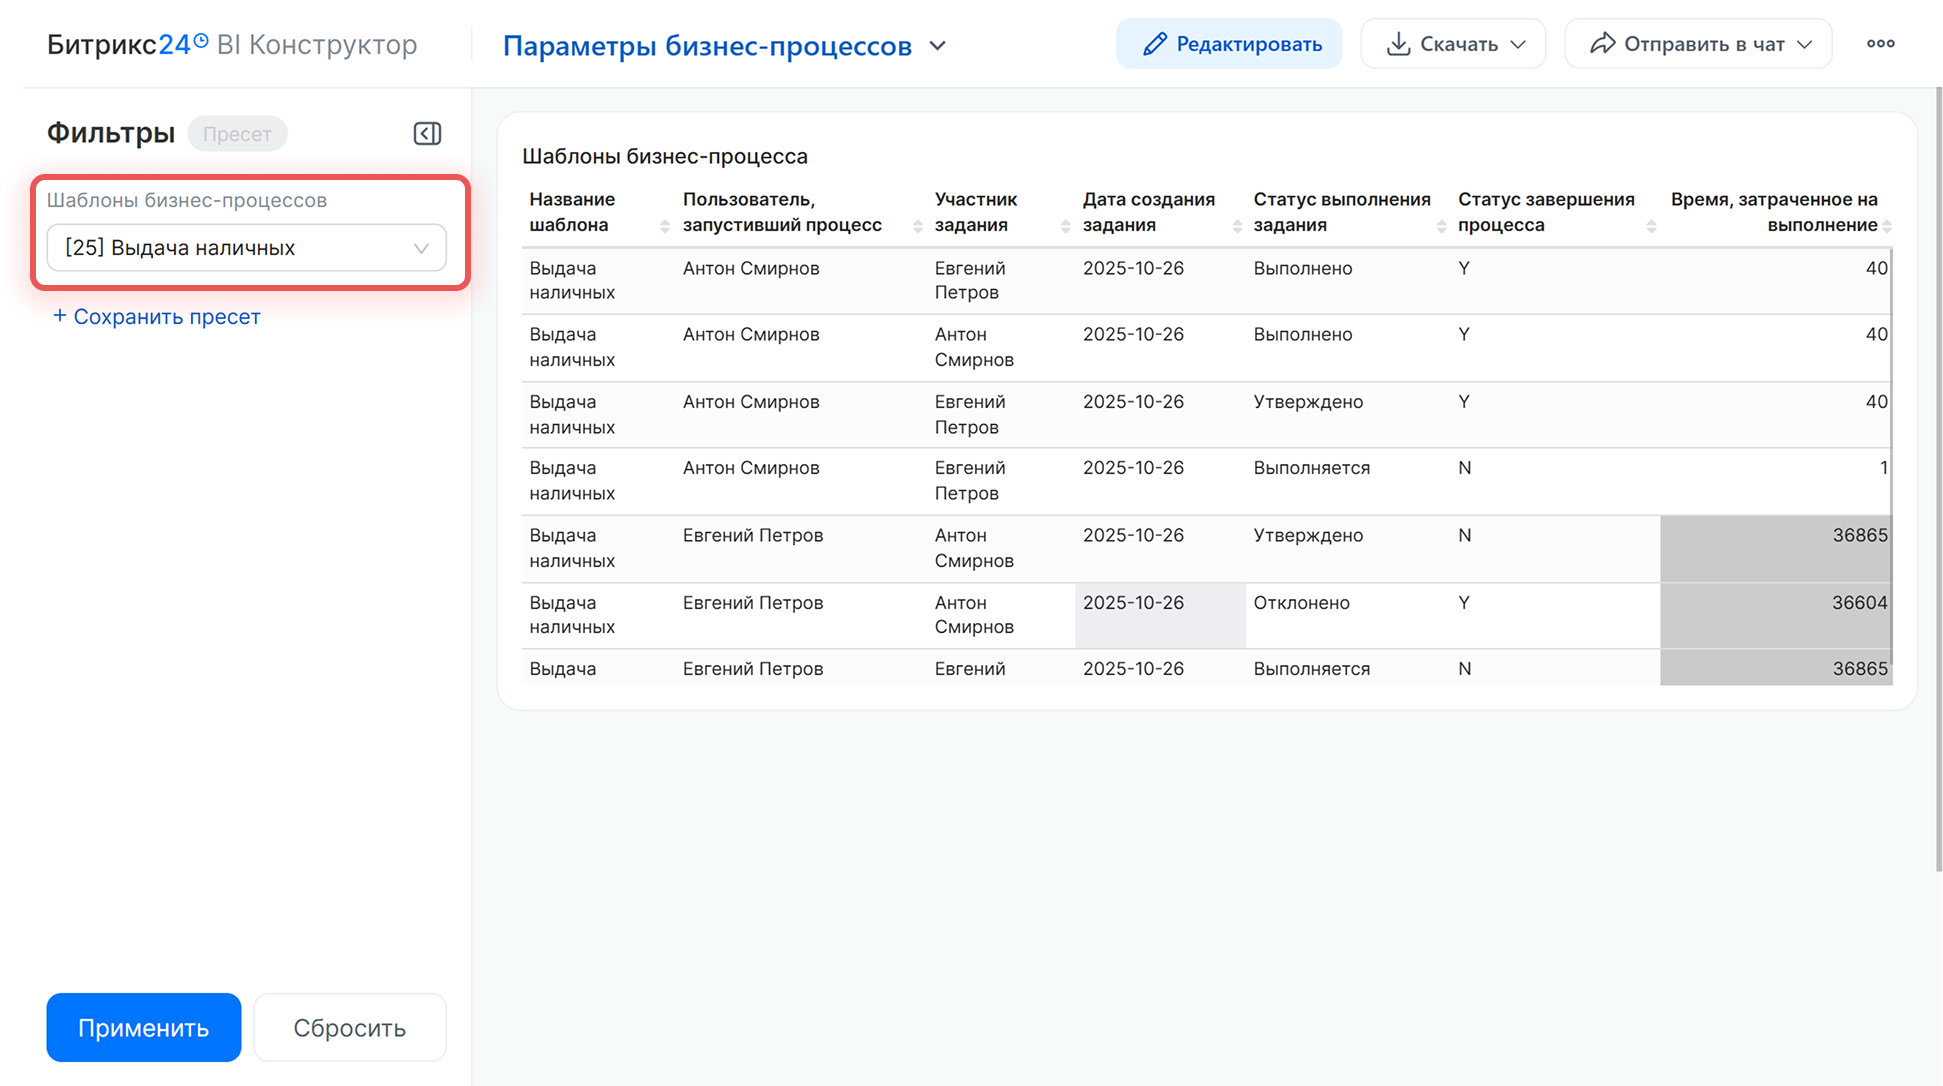1943x1086 pixels.
Task: Sort by Статус завершения процесса column
Action: pos(1651,227)
